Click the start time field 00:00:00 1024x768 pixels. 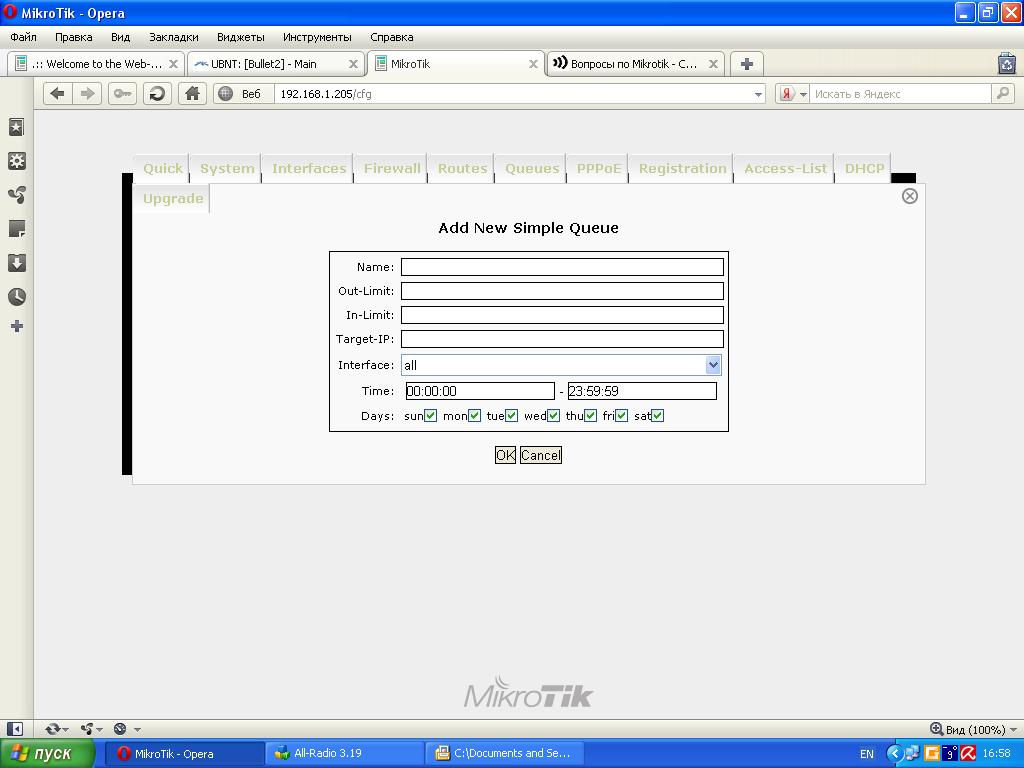tap(480, 391)
